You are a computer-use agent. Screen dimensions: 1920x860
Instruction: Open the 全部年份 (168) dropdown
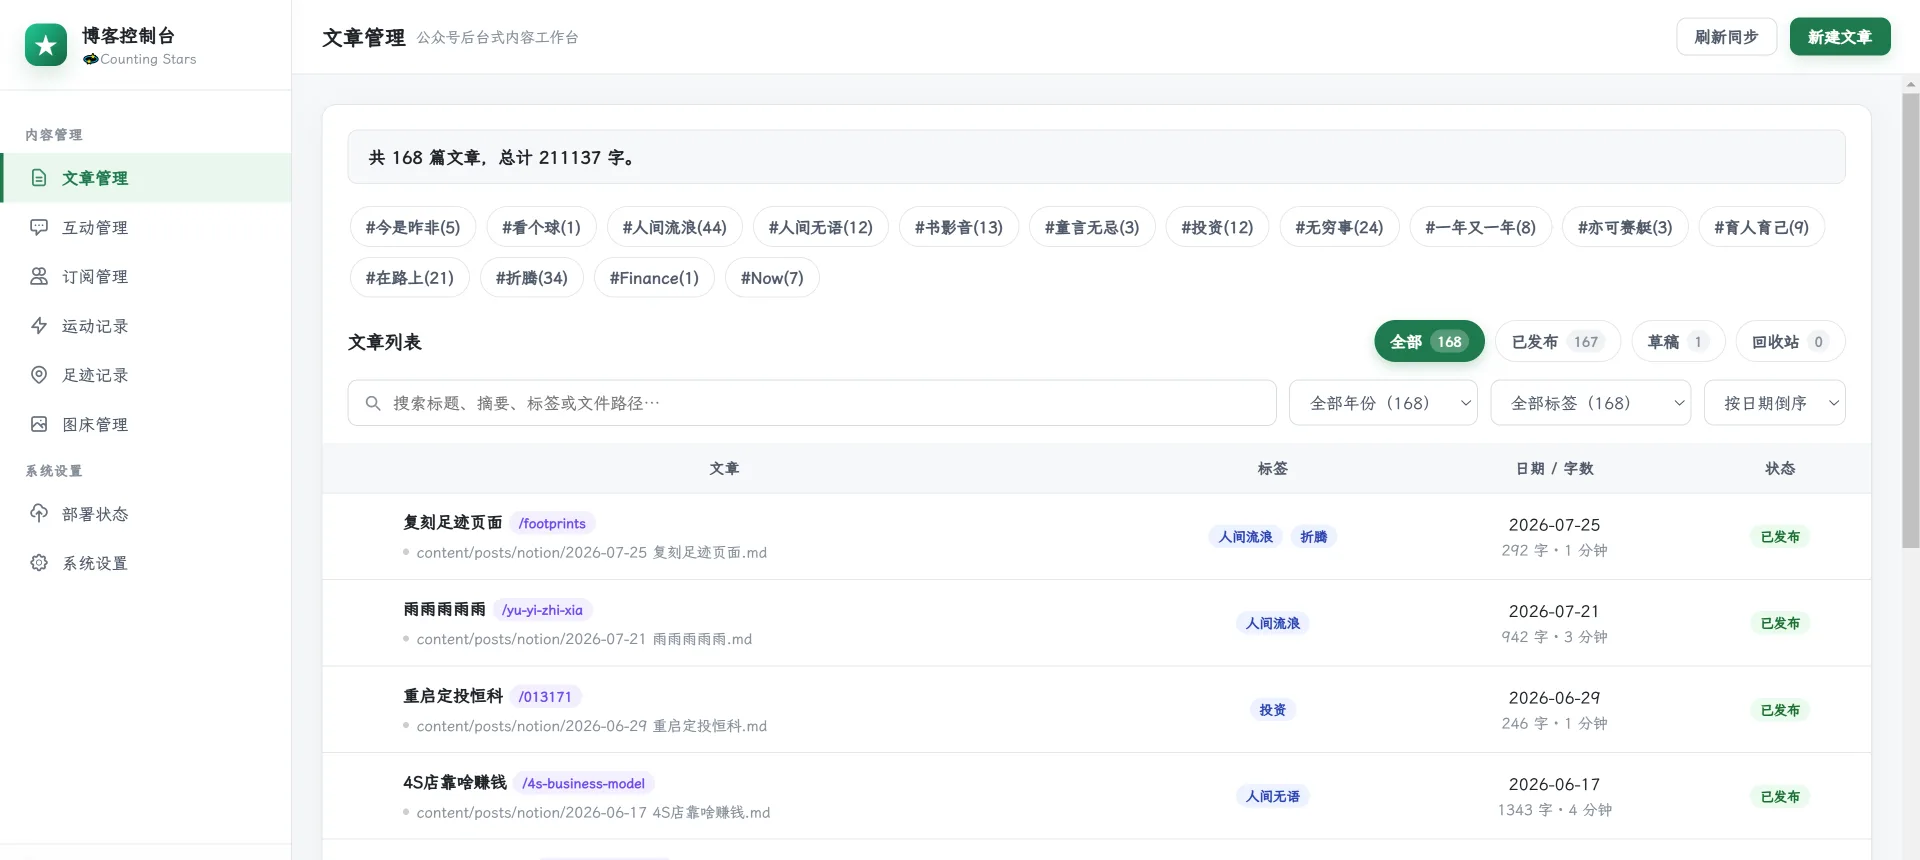(x=1383, y=403)
